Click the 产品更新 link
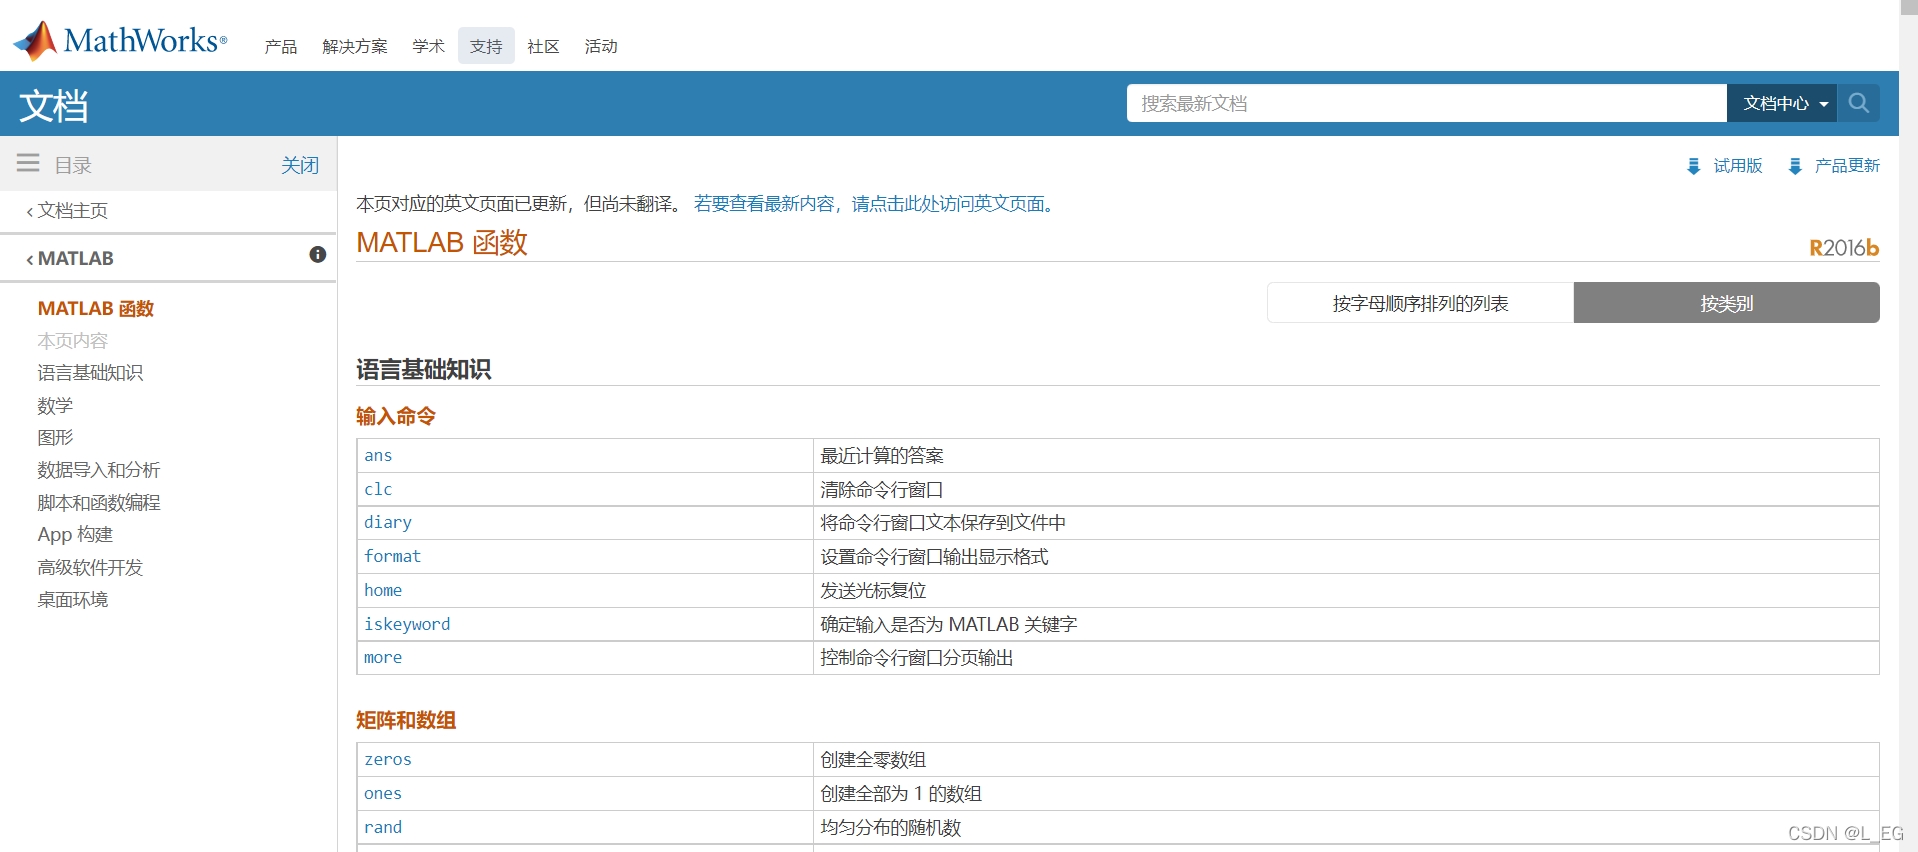The width and height of the screenshot is (1918, 852). coord(1847,166)
